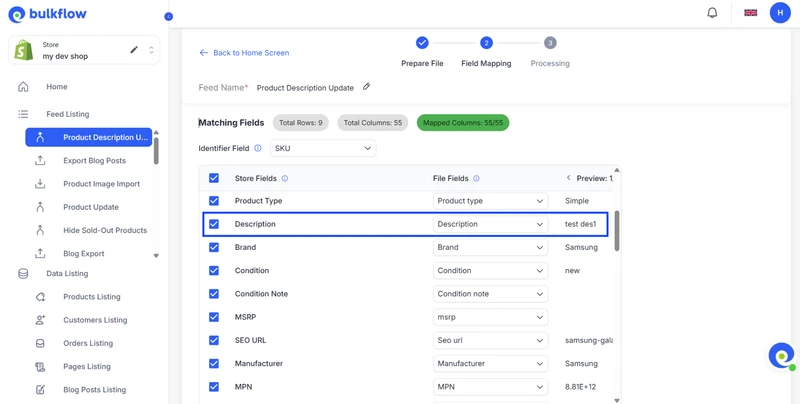The width and height of the screenshot is (800, 404).
Task: Uncheck the Brand checkbox
Action: [214, 247]
